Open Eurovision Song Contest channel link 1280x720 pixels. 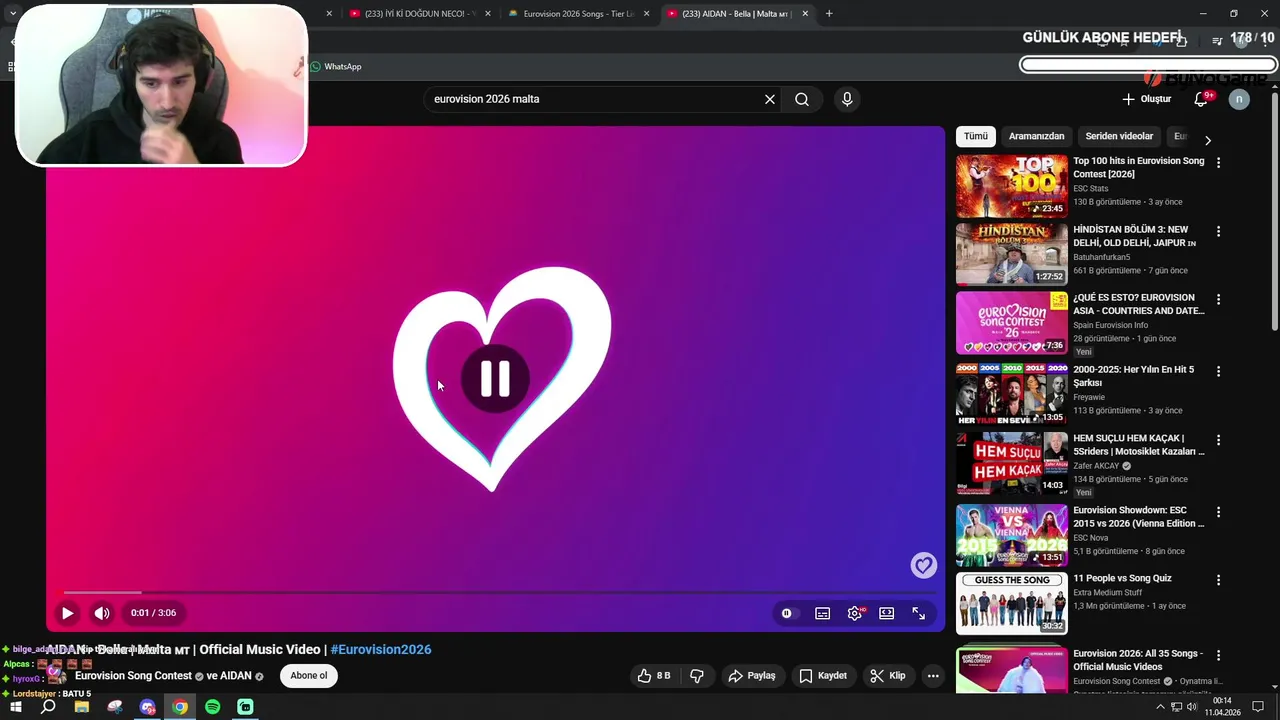(x=133, y=676)
